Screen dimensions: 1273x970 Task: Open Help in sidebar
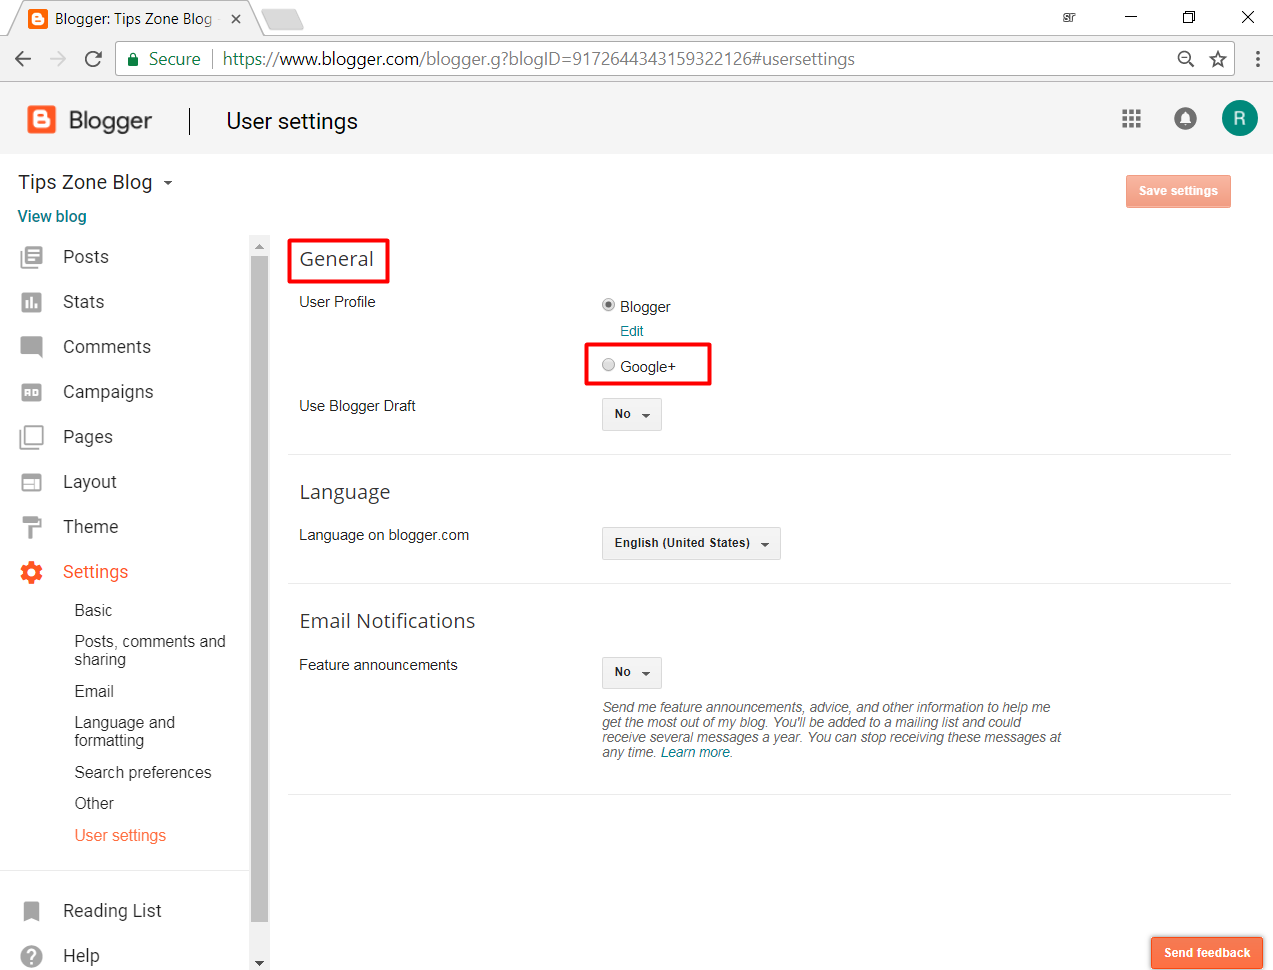click(x=81, y=956)
